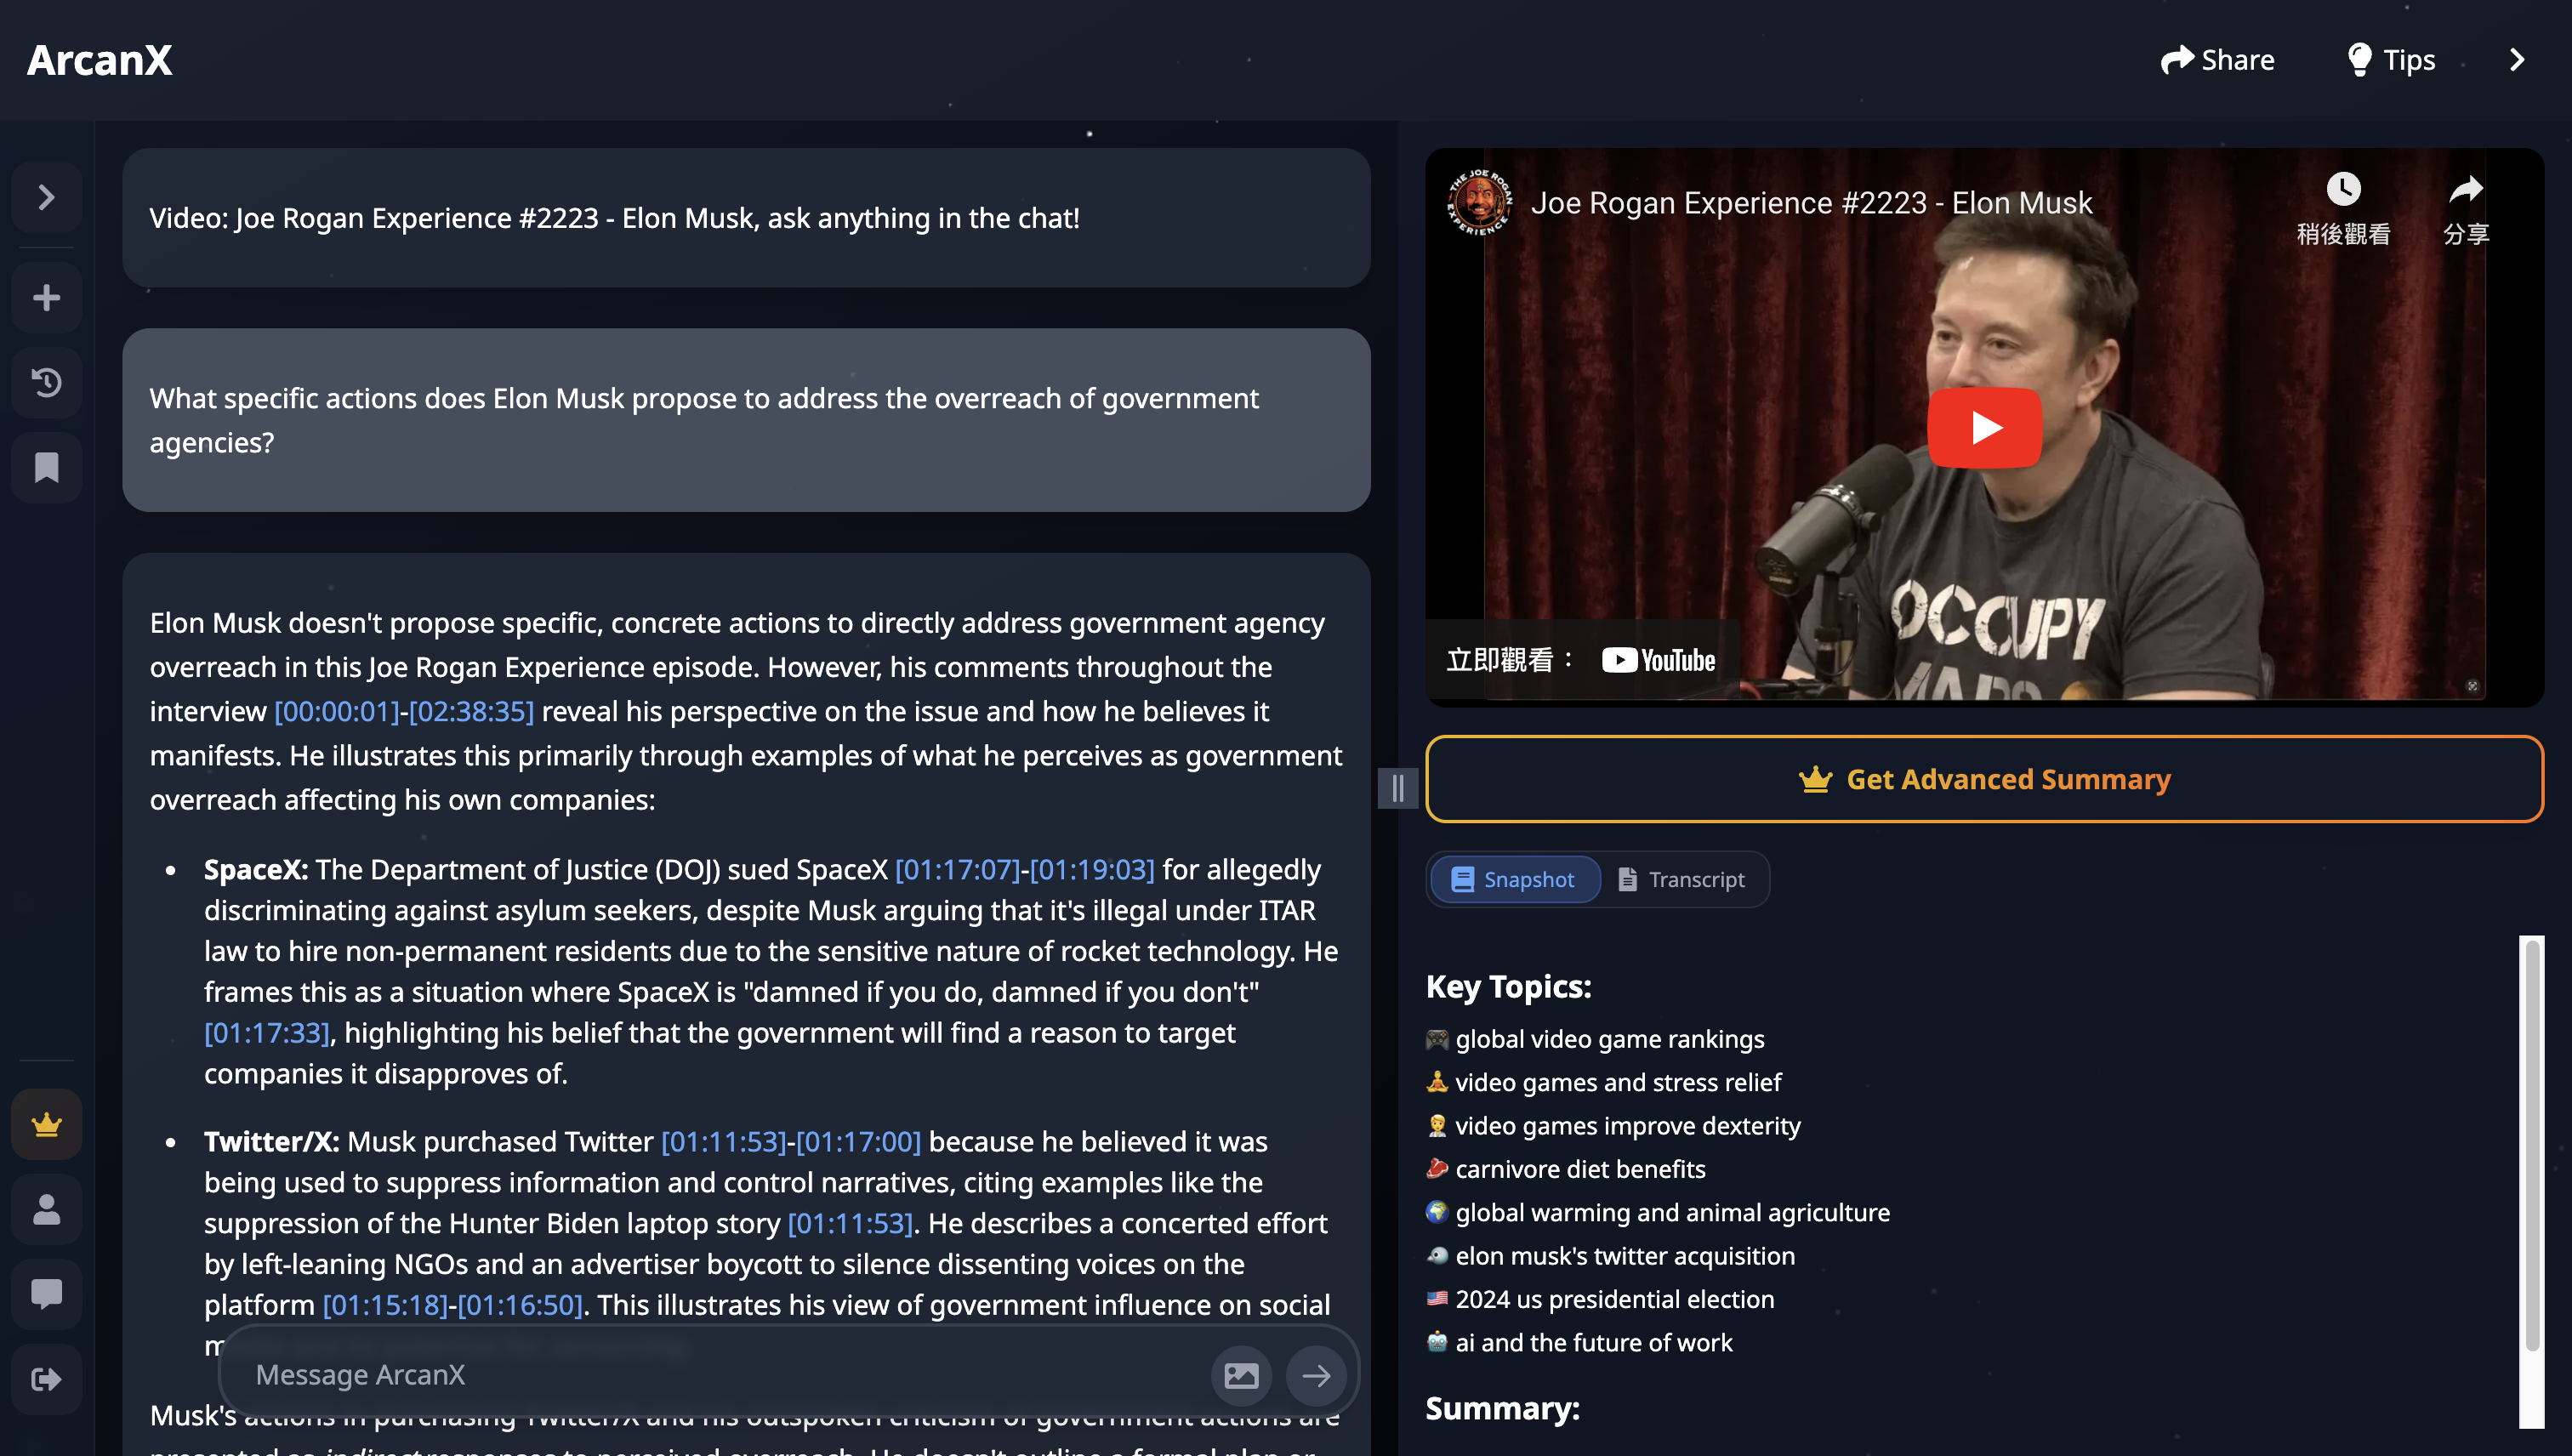Open the bookmarks icon in the sidebar
This screenshot has height=1456, width=2572.
[x=46, y=467]
